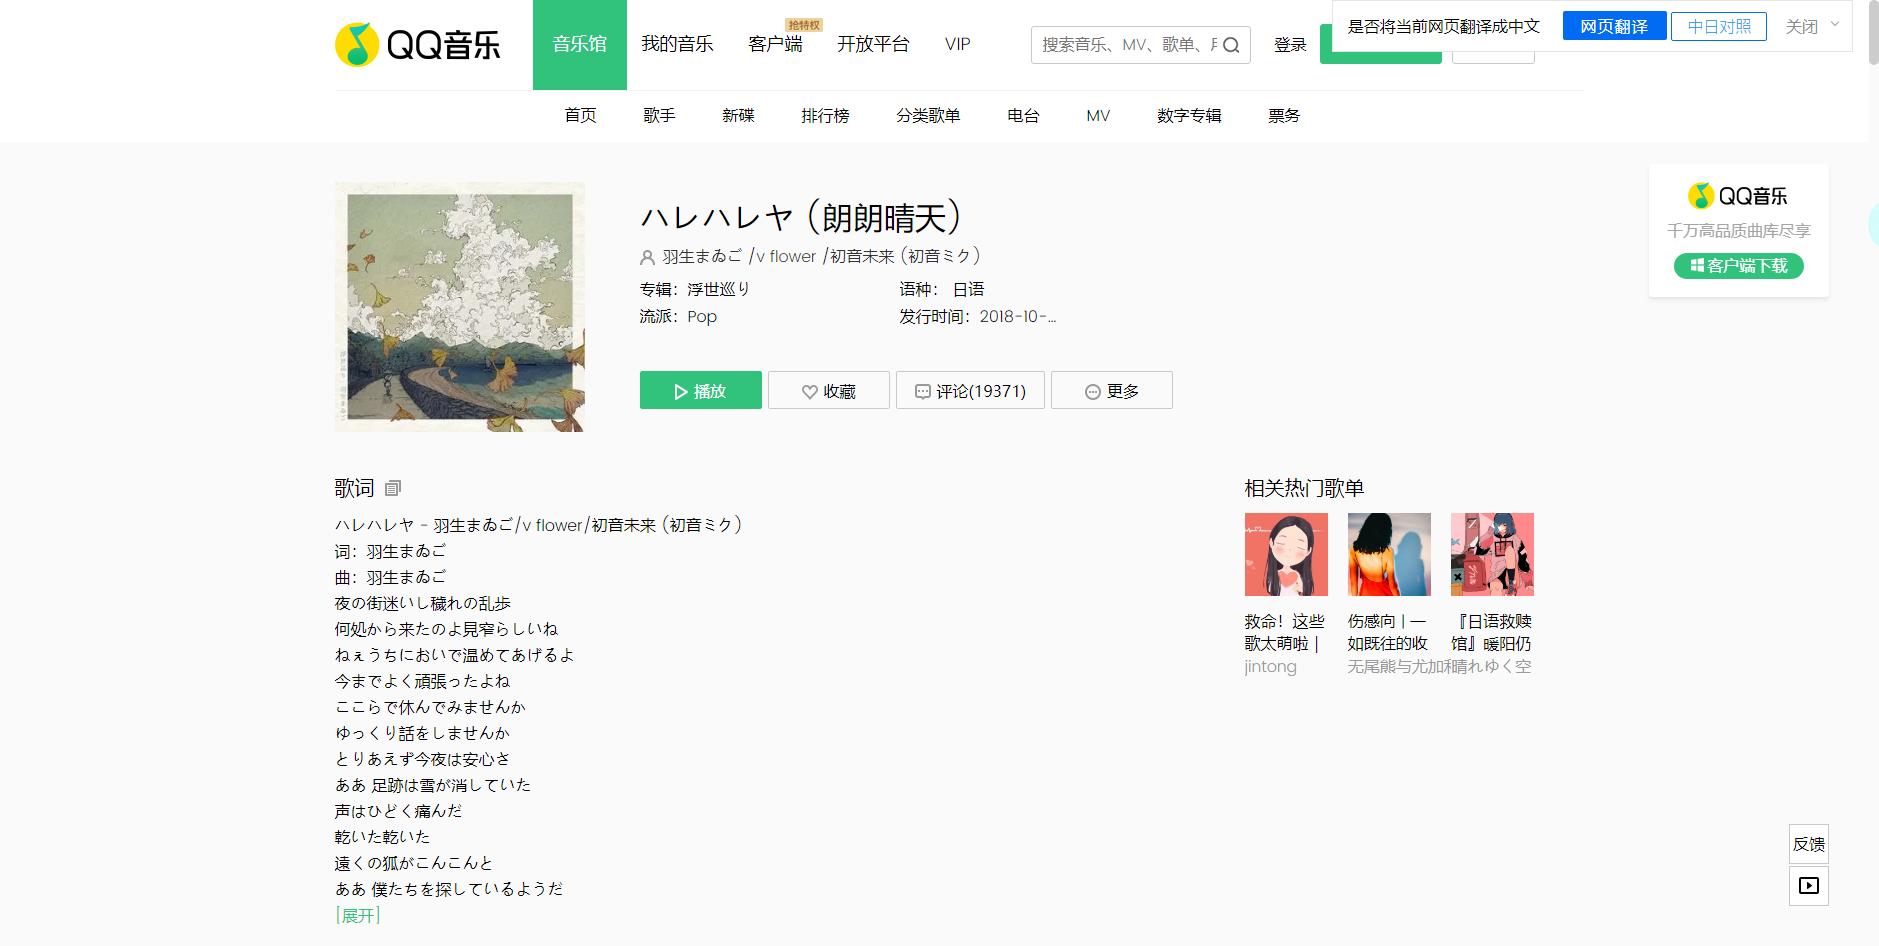Toggle 中日对照 bilingual translation mode
This screenshot has width=1879, height=946.
1718,27
